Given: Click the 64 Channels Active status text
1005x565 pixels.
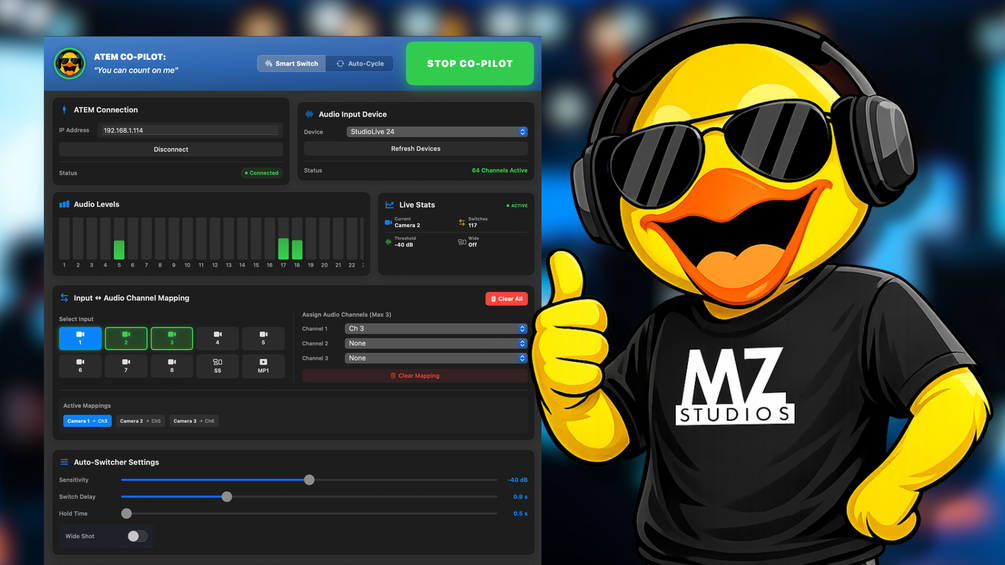Looking at the screenshot, I should tap(499, 170).
